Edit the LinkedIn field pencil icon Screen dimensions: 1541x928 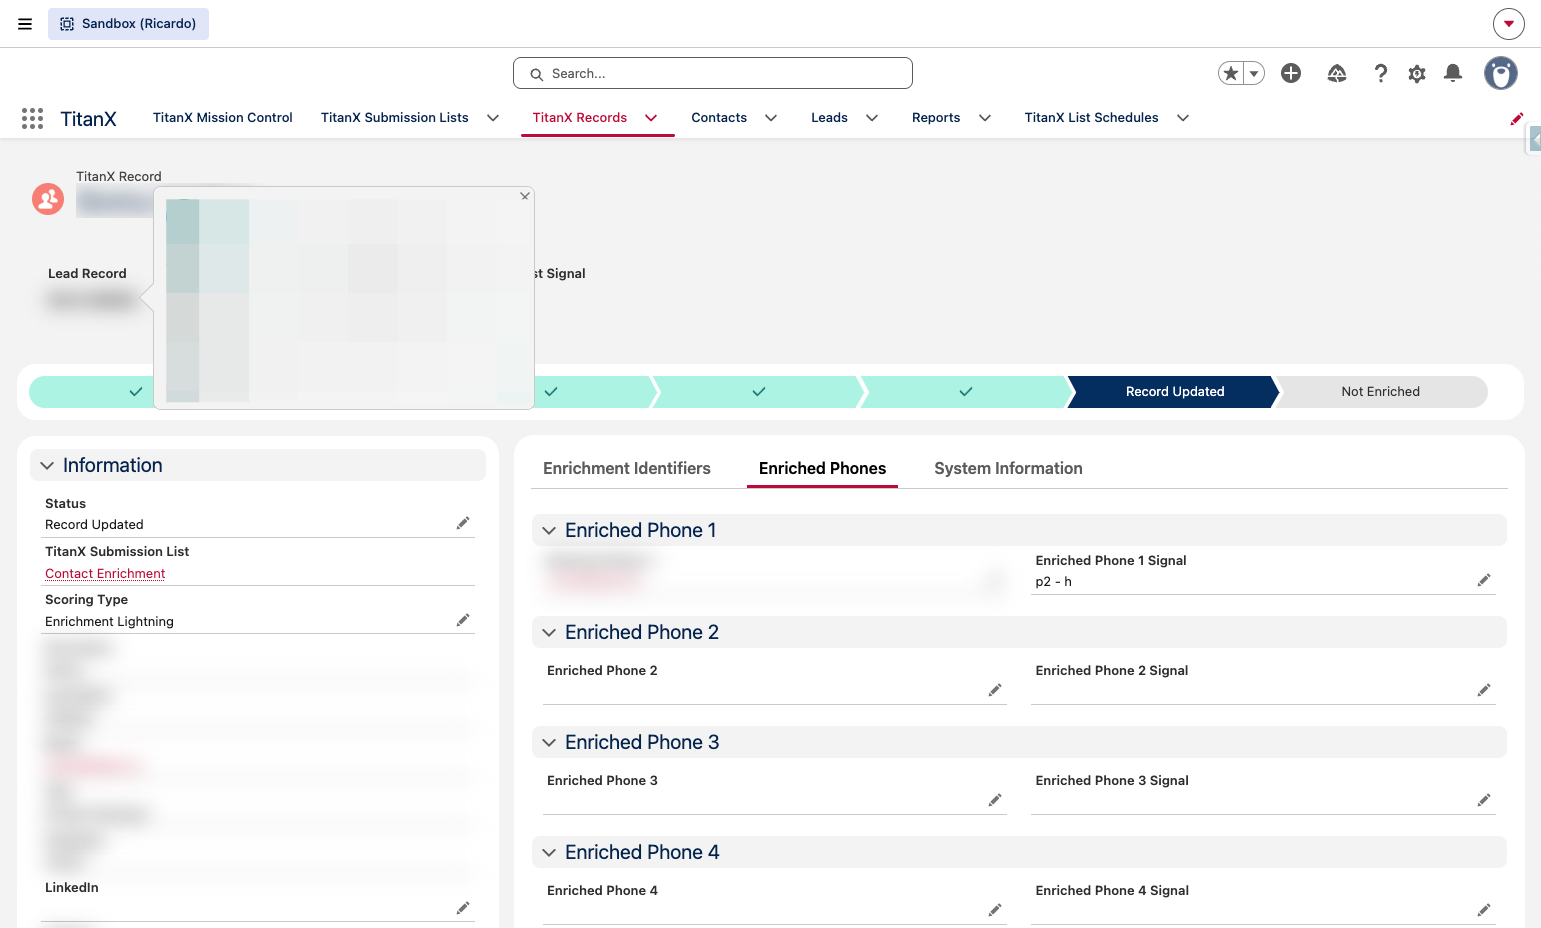pos(463,908)
